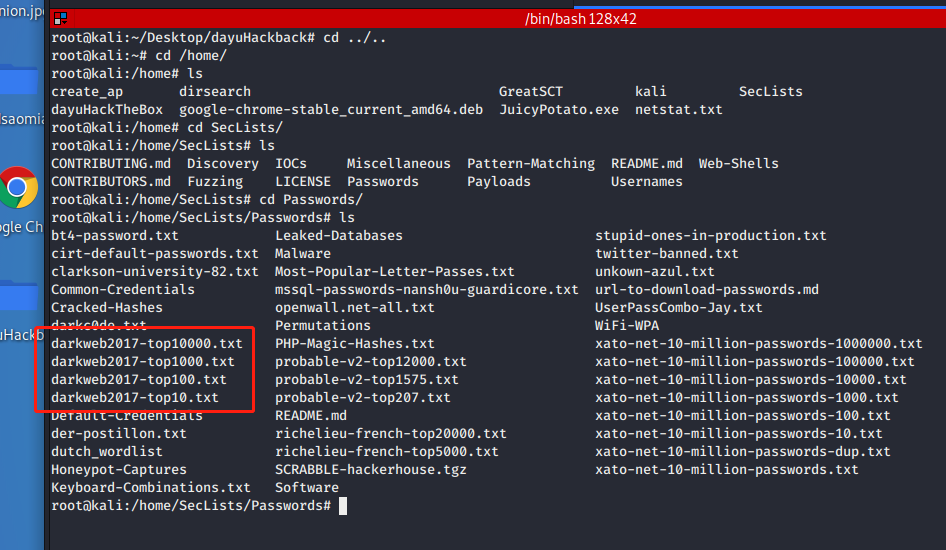Click the Terminator window icon in title bar
The width and height of the screenshot is (946, 550).
coord(60,19)
